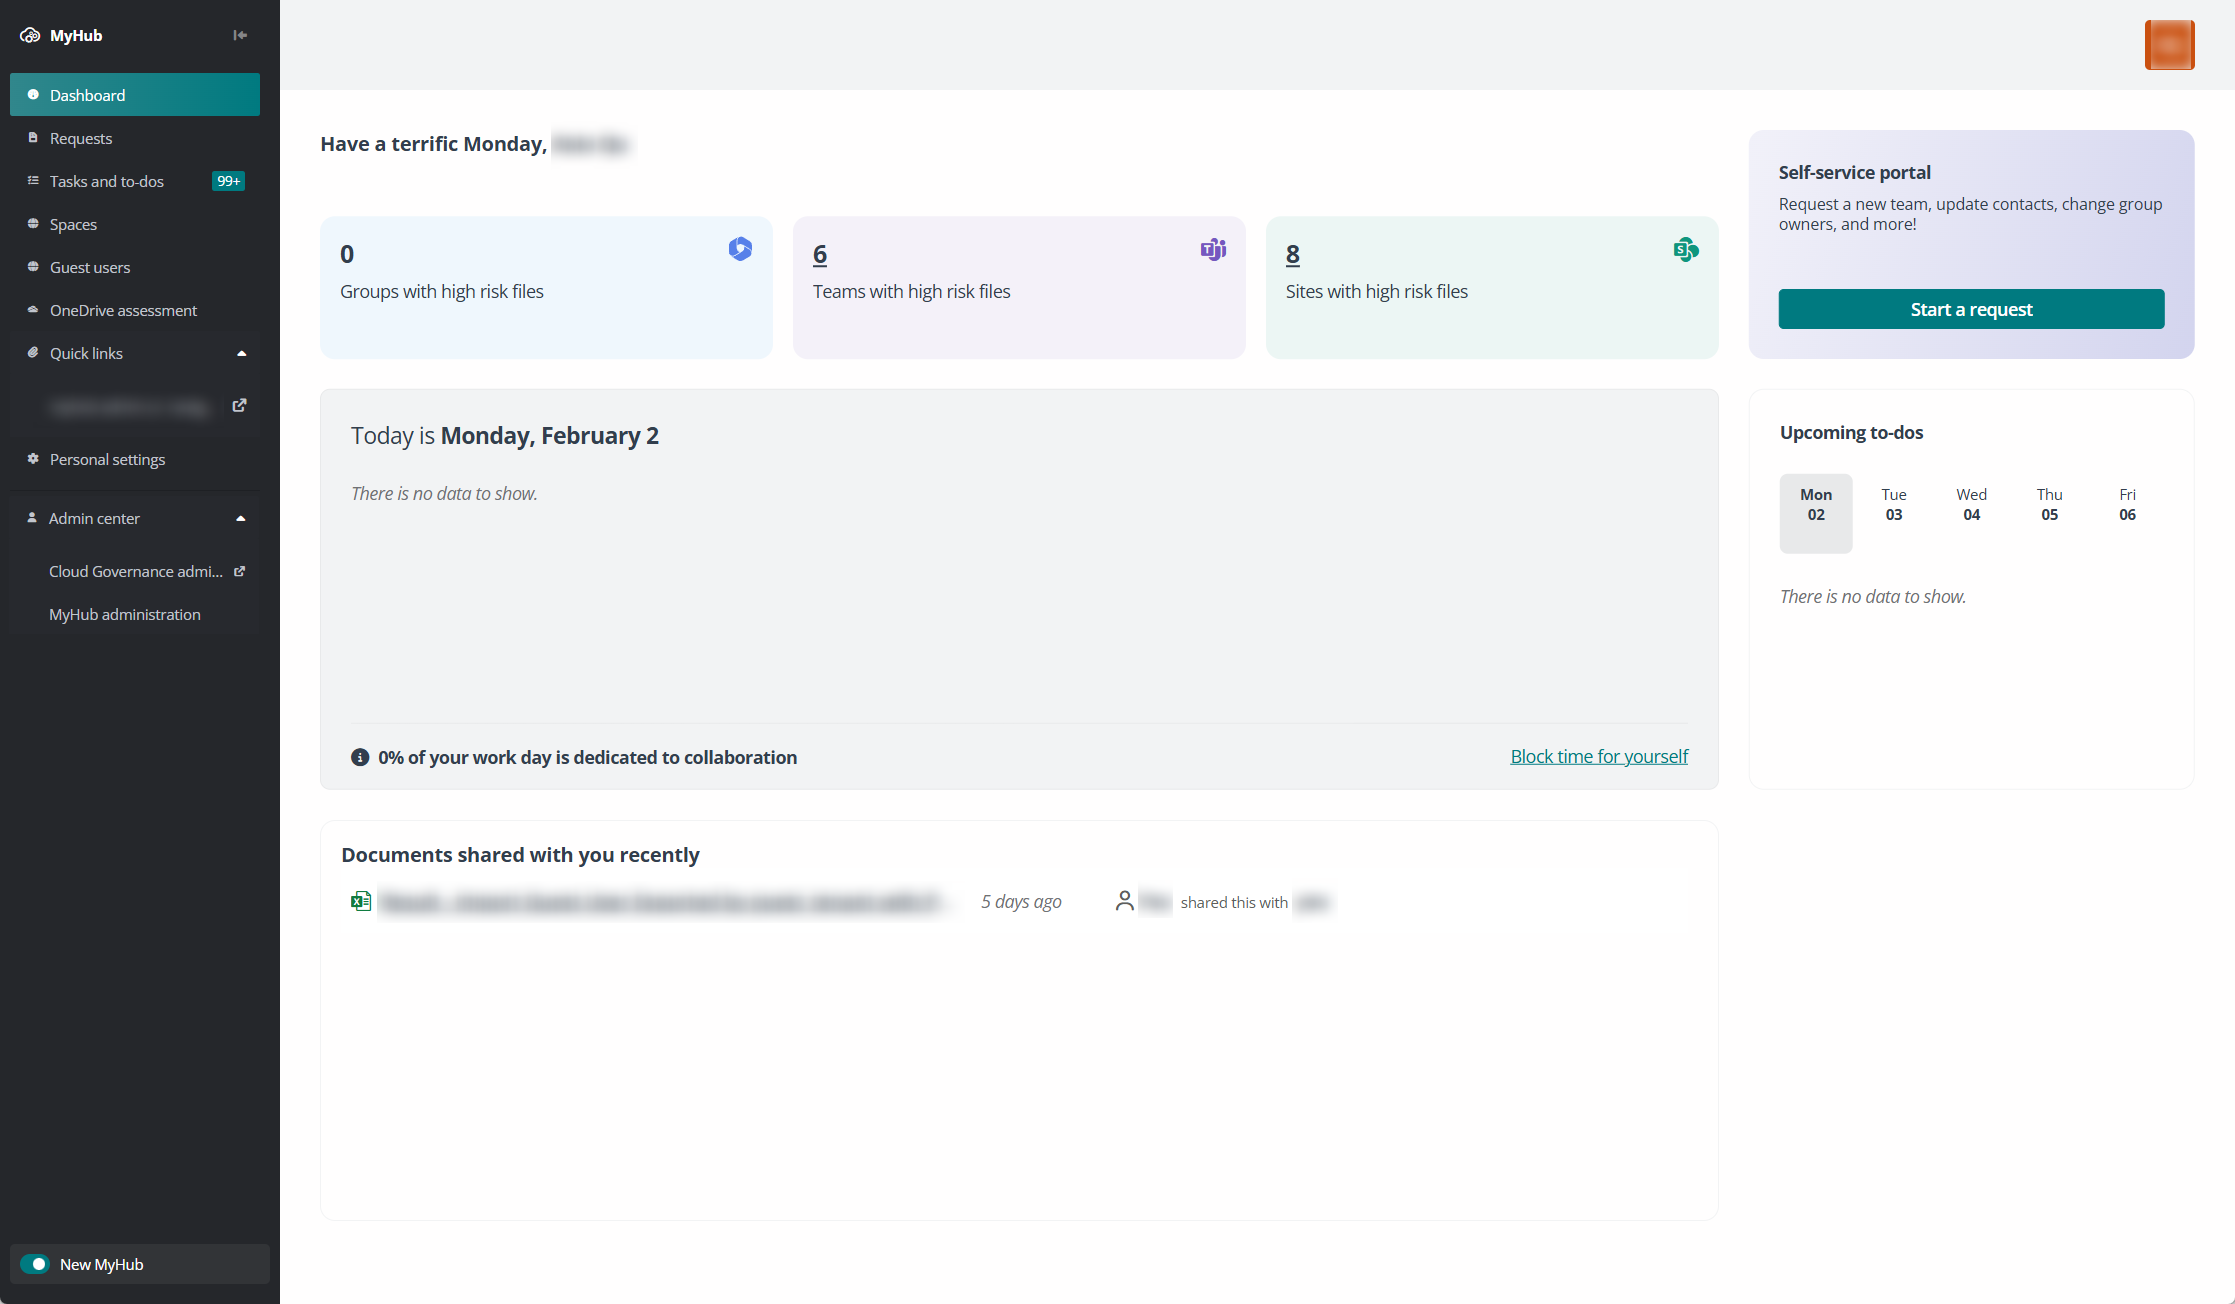Image resolution: width=2235 pixels, height=1304 pixels.
Task: Toggle the New MyHub switch off
Action: tap(35, 1264)
